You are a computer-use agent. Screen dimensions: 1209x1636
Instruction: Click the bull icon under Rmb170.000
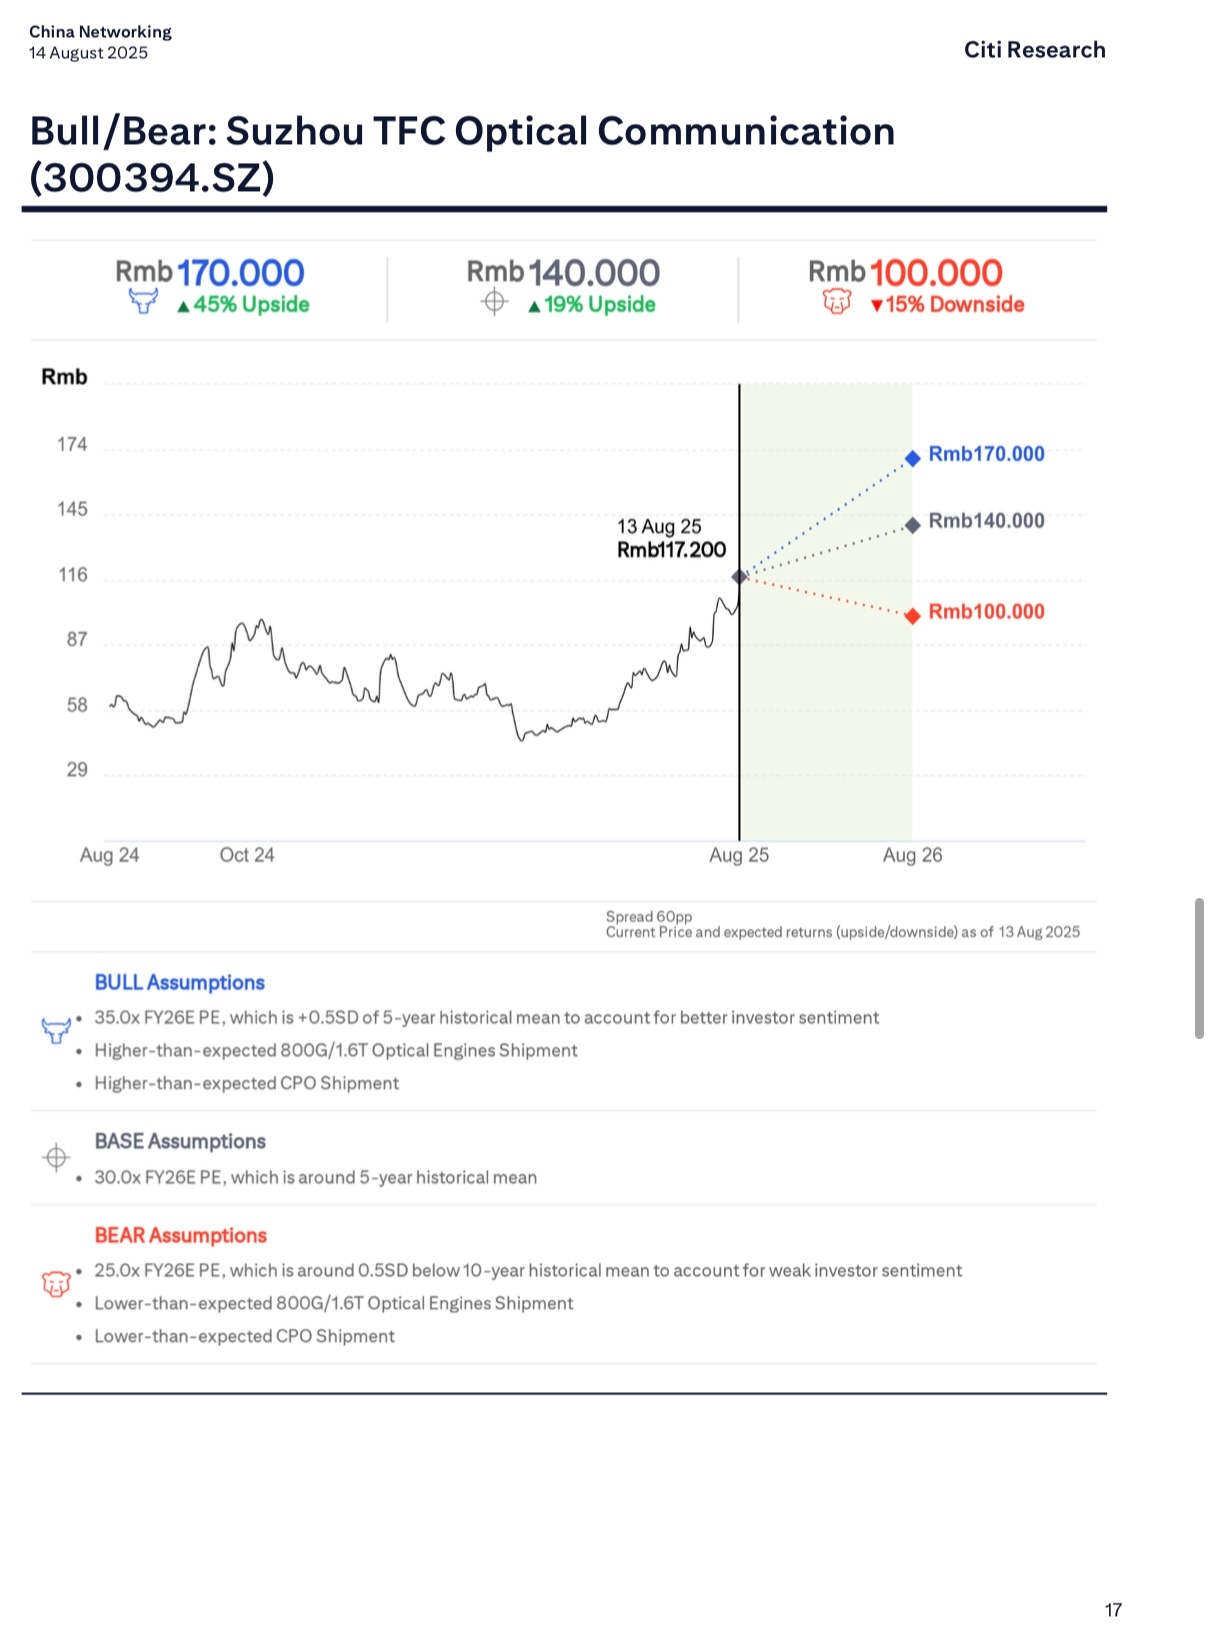click(143, 301)
